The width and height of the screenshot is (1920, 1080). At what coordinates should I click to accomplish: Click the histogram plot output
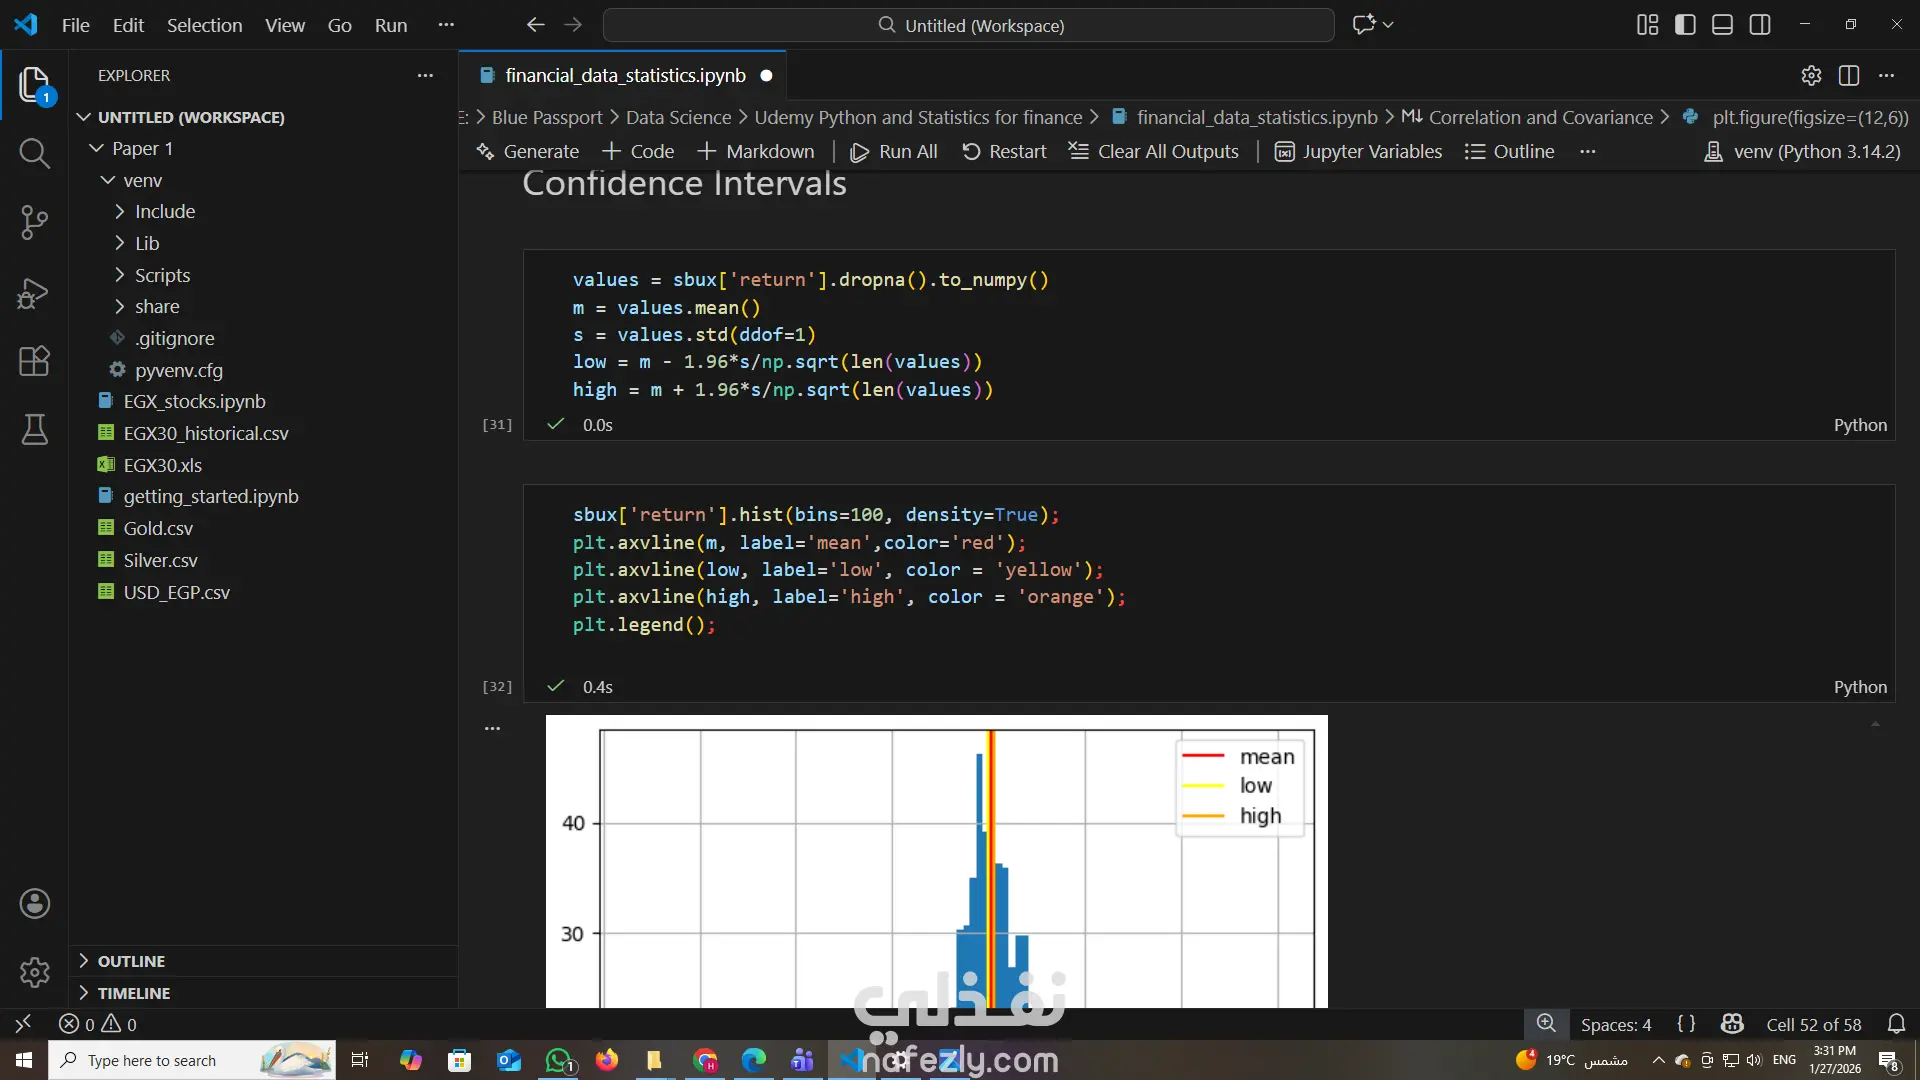936,861
